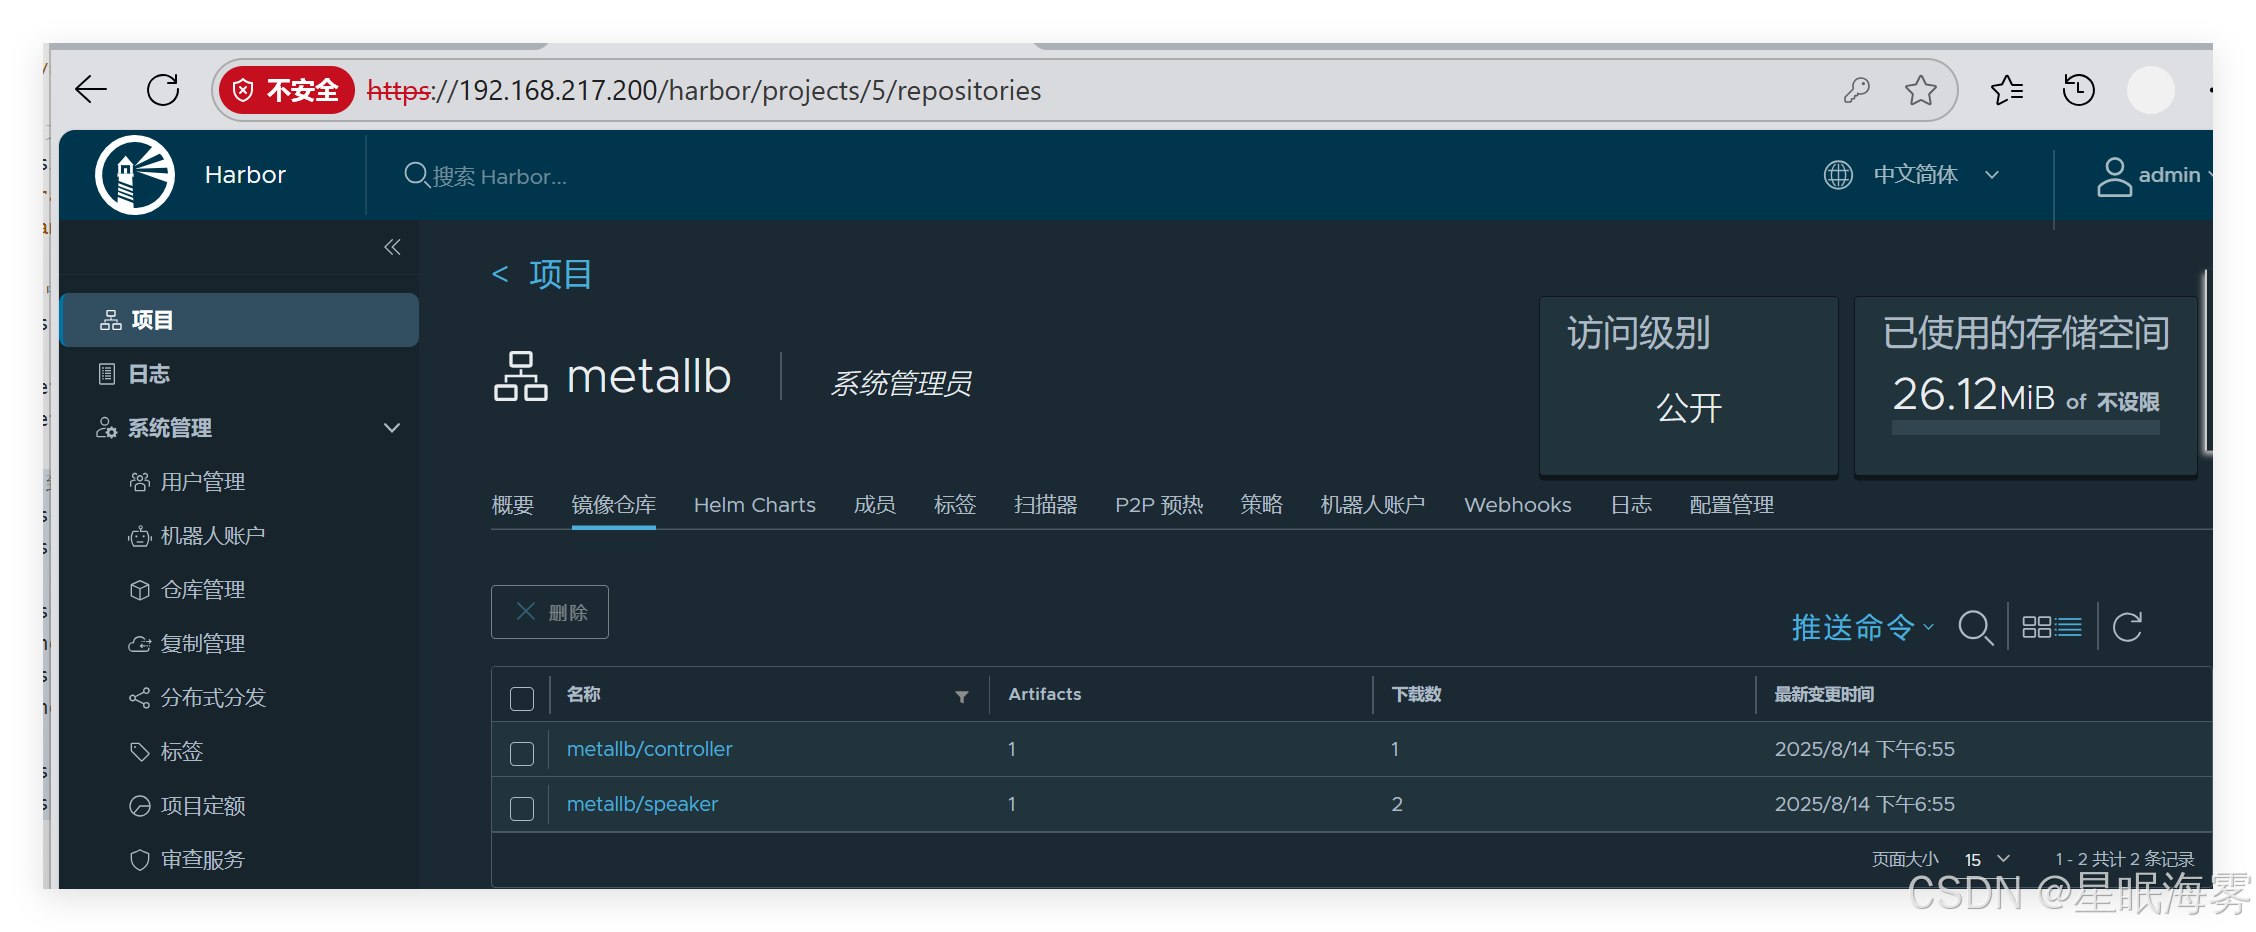
Task: Collapse the 系统管理 section chevron
Action: pyautogui.click(x=392, y=428)
